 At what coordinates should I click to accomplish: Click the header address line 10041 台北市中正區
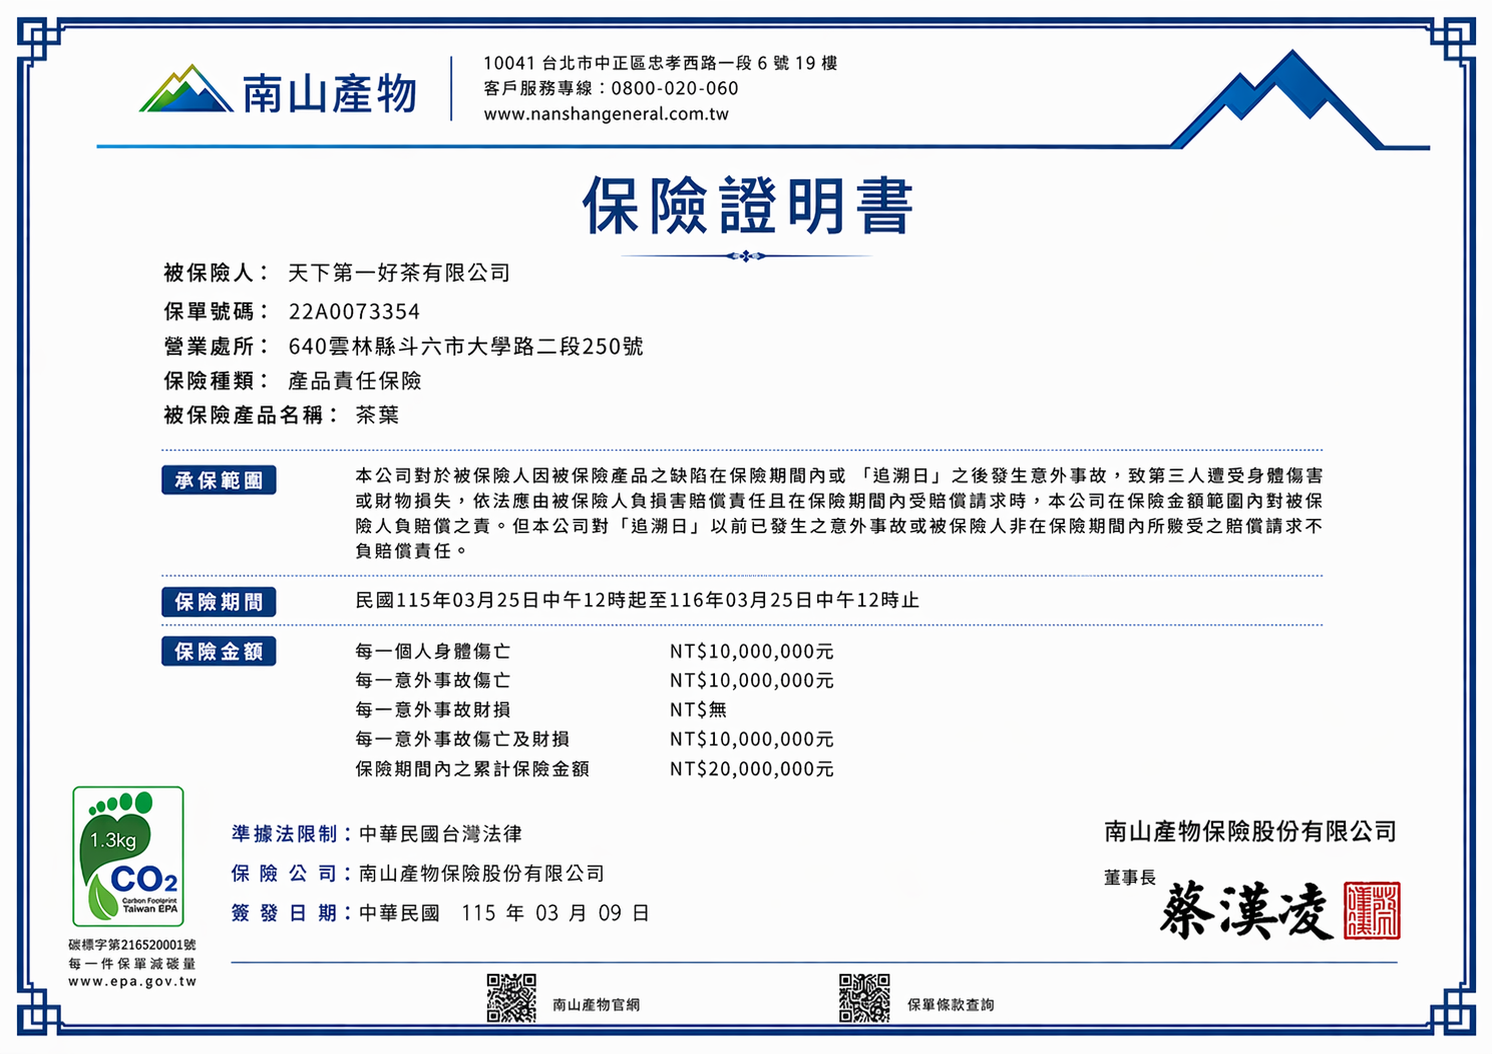point(660,63)
